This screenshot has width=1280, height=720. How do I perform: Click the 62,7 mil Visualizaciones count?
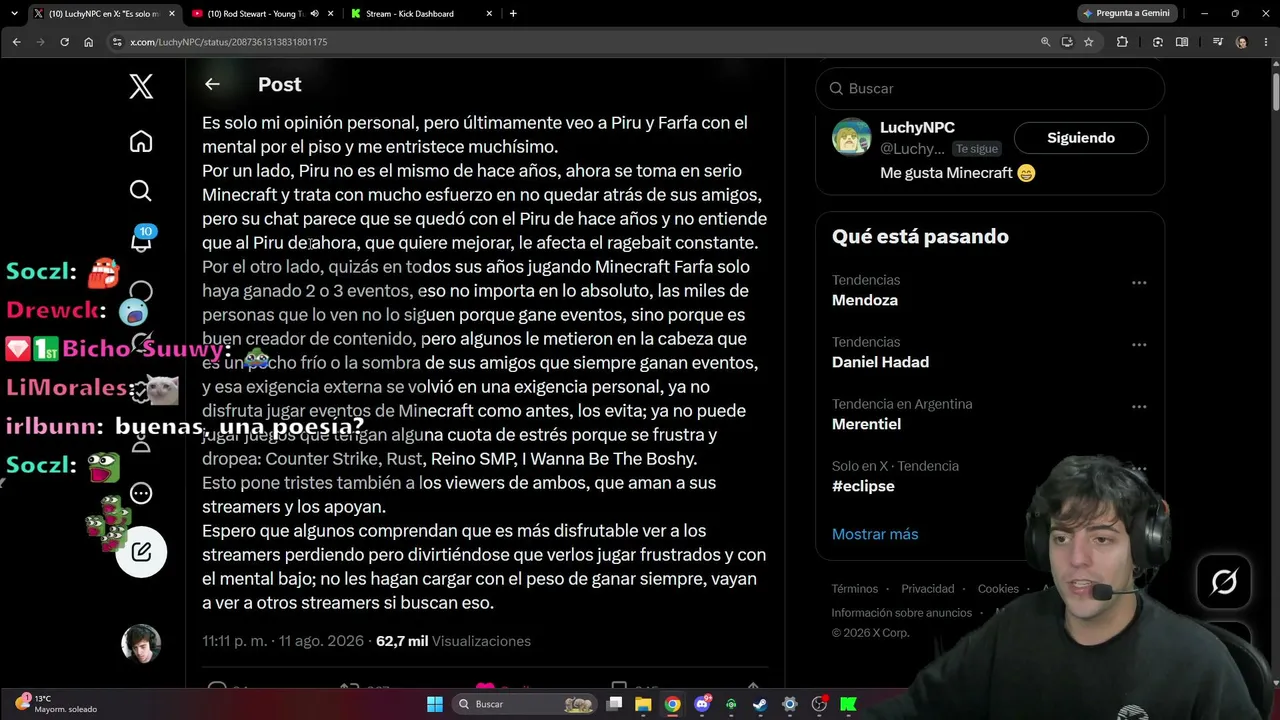tap(453, 641)
